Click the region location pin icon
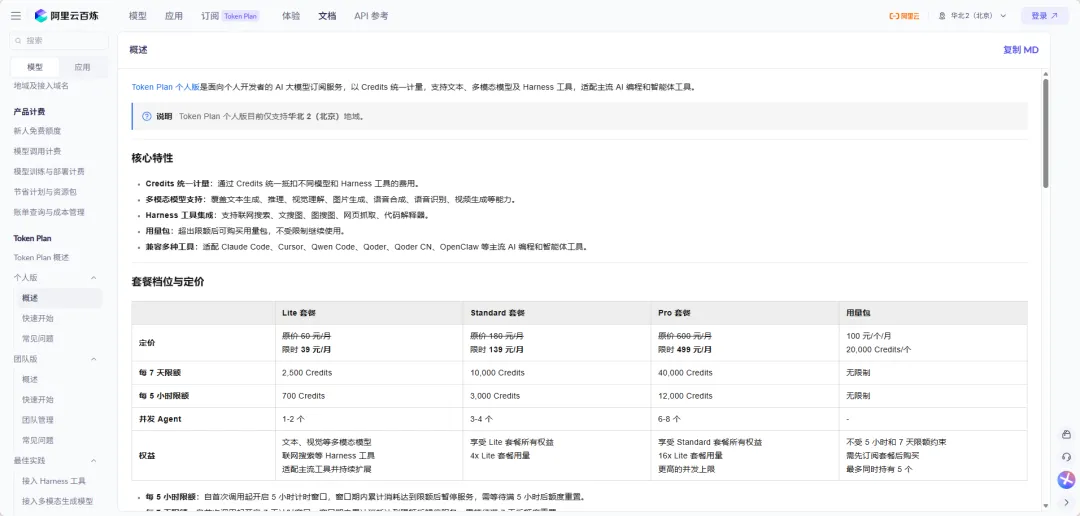The width and height of the screenshot is (1080, 516). click(x=944, y=16)
